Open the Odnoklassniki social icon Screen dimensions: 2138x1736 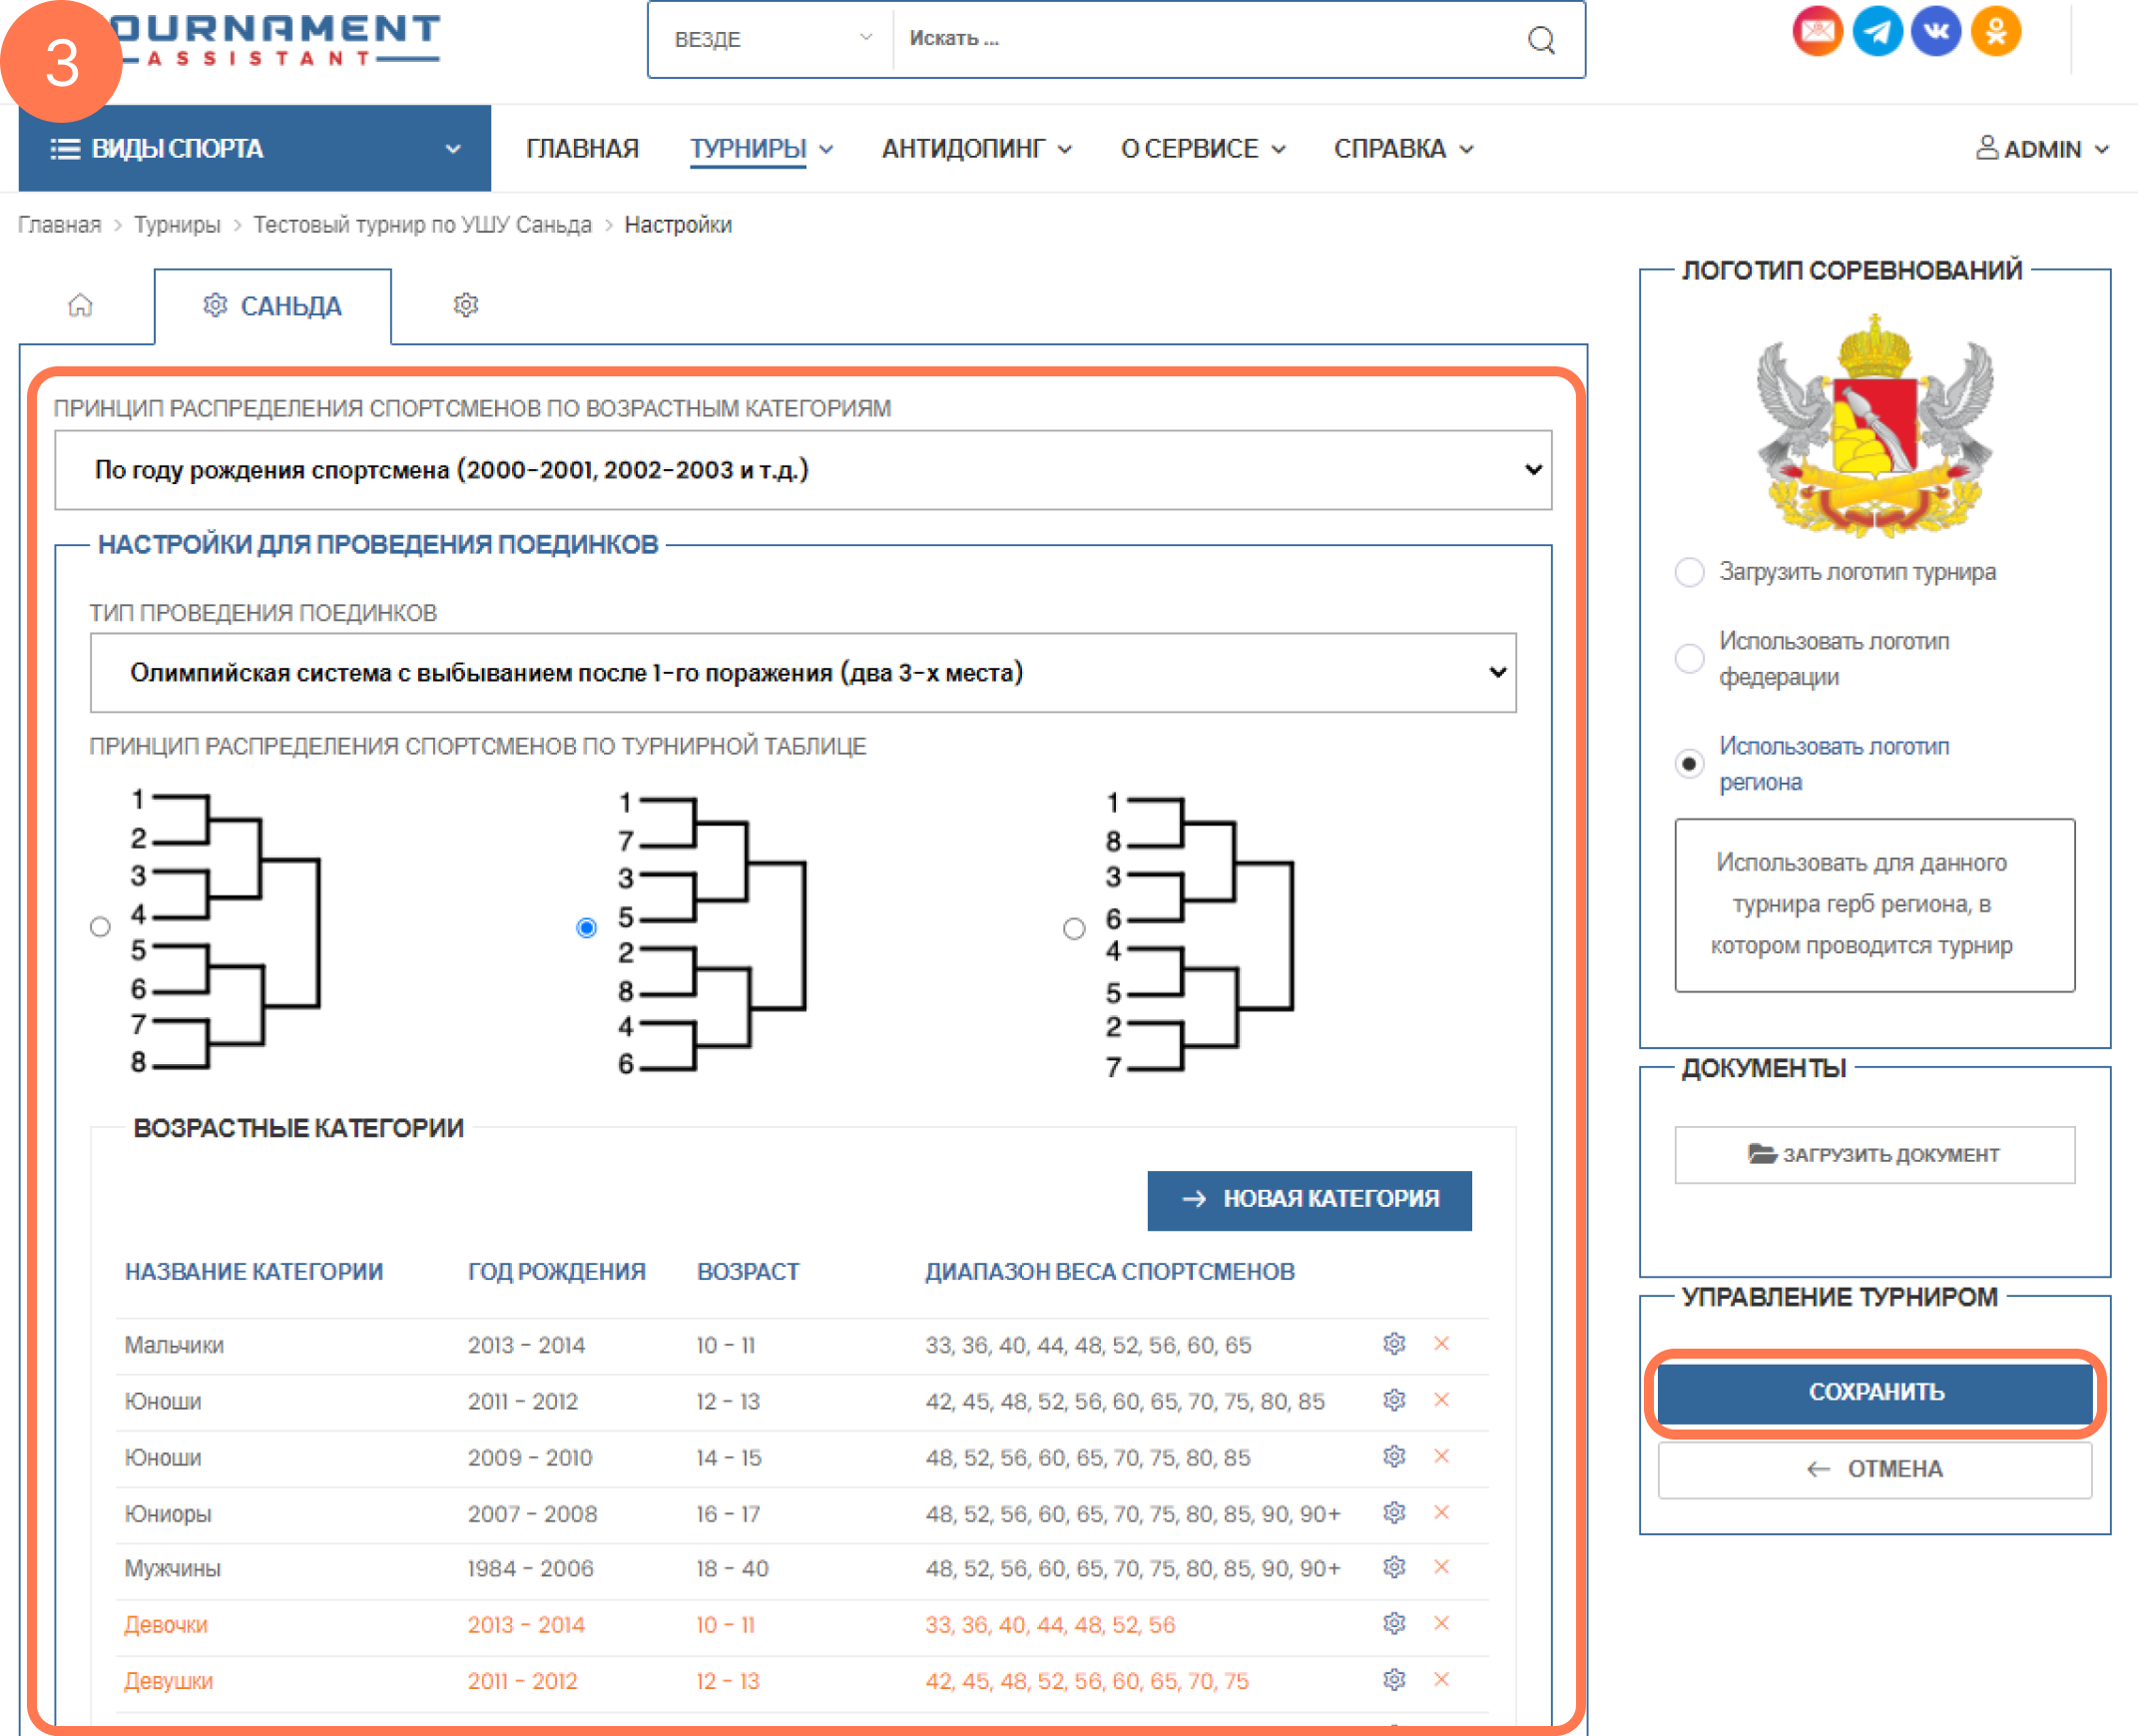coord(1995,32)
